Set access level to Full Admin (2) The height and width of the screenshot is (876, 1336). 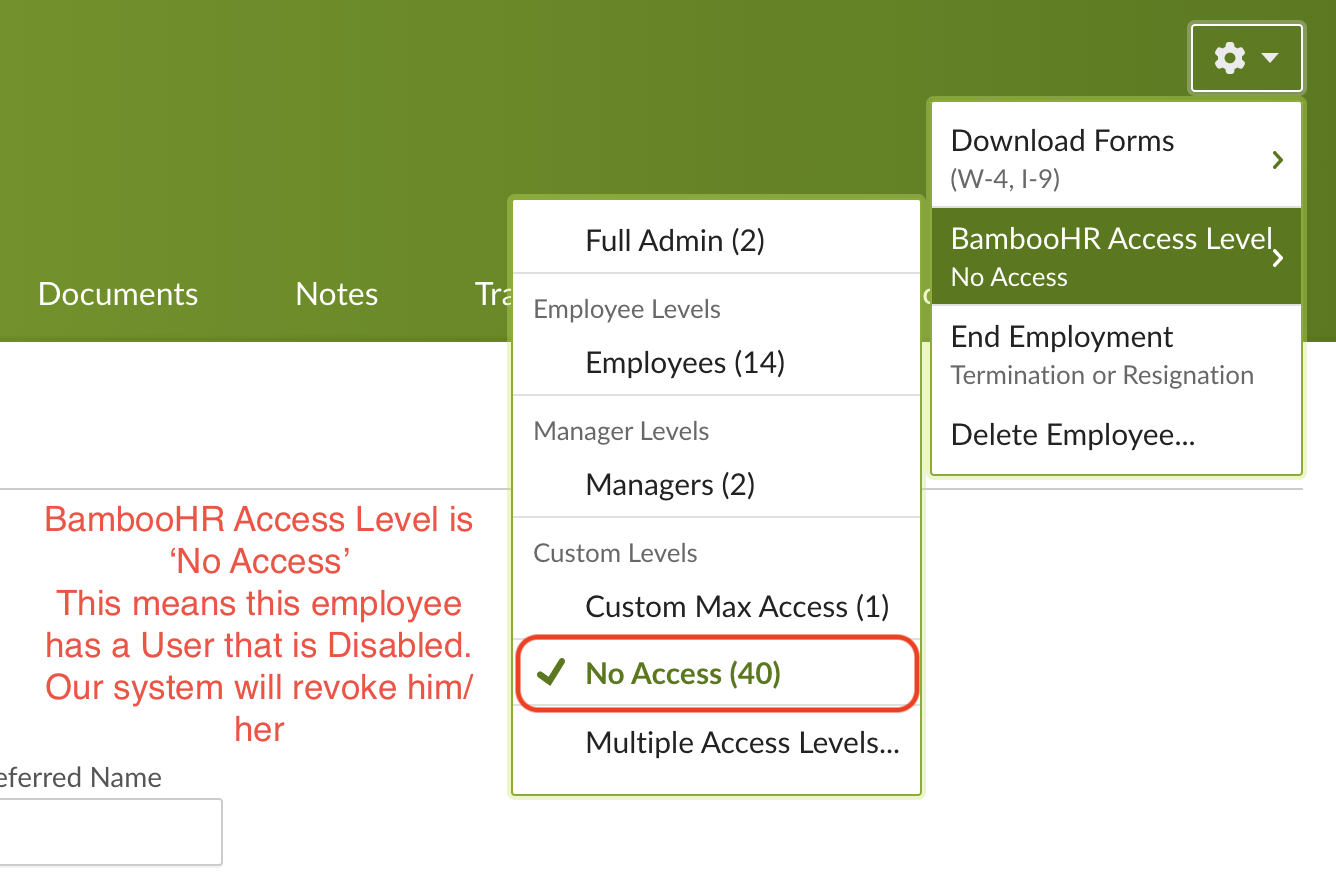[x=716, y=240]
